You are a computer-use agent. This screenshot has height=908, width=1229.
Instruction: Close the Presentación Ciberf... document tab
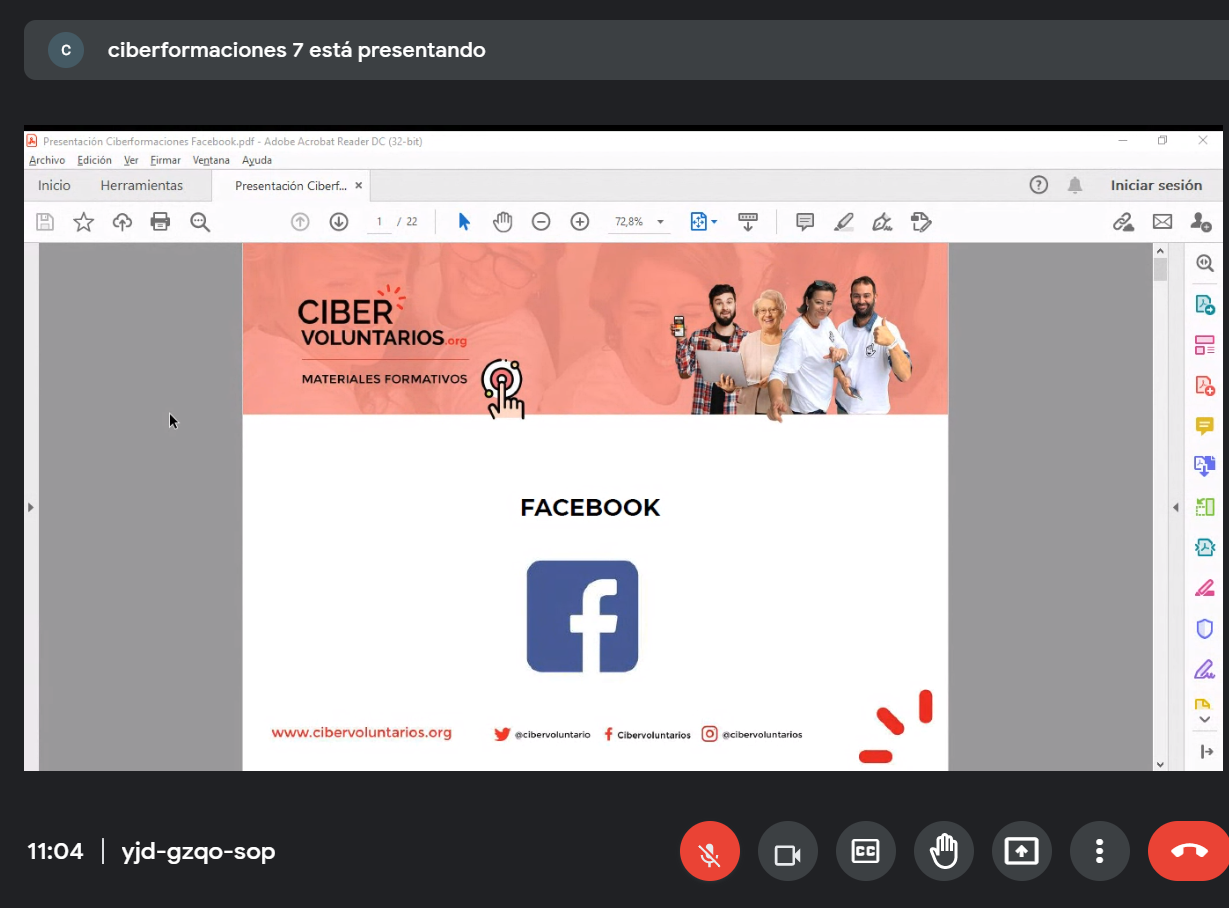(x=359, y=186)
